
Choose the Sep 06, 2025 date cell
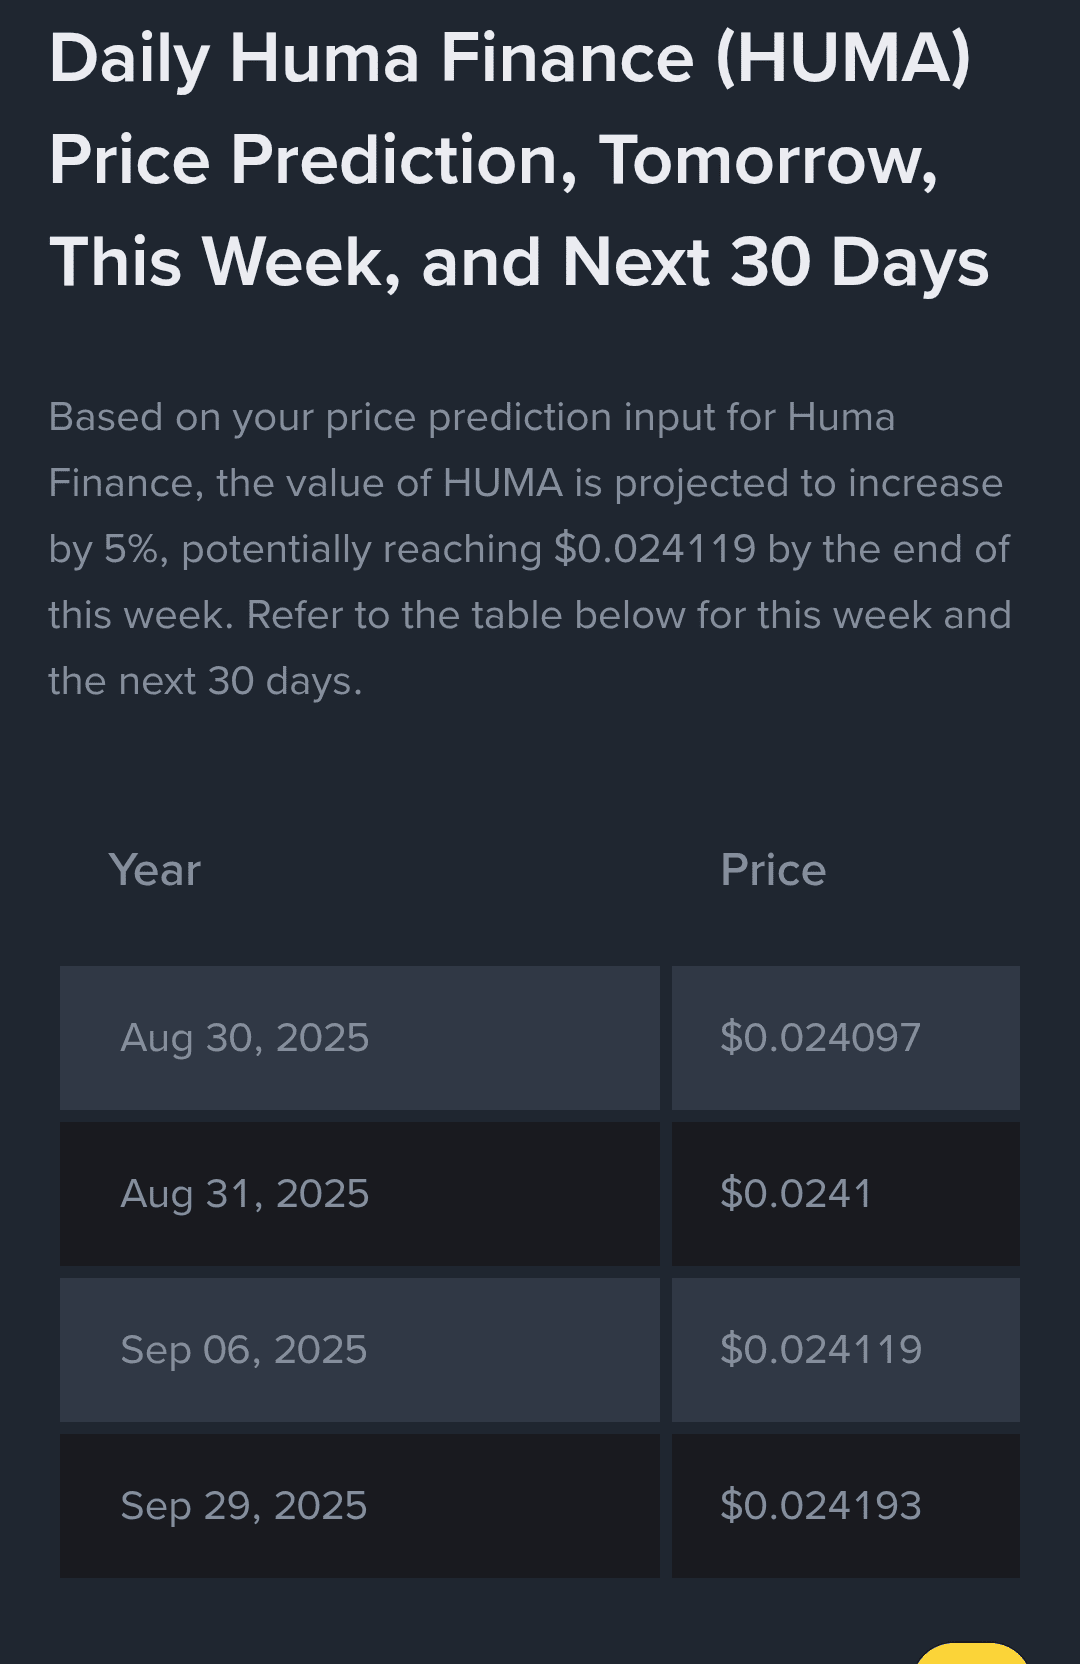pos(360,1350)
